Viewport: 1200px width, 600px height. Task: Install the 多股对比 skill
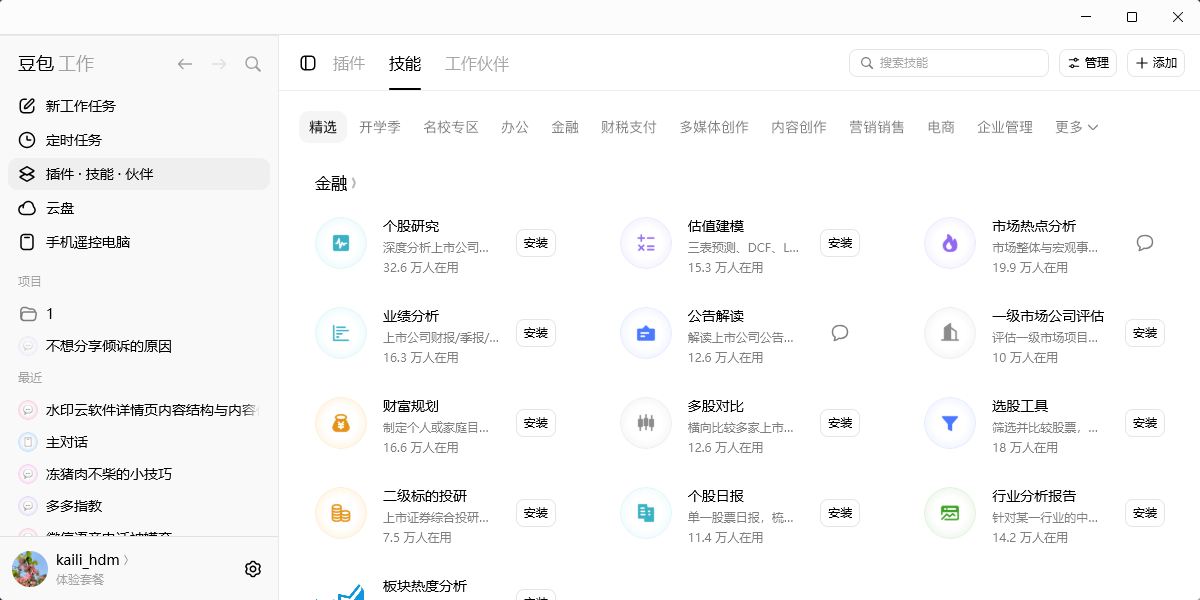pyautogui.click(x=840, y=423)
